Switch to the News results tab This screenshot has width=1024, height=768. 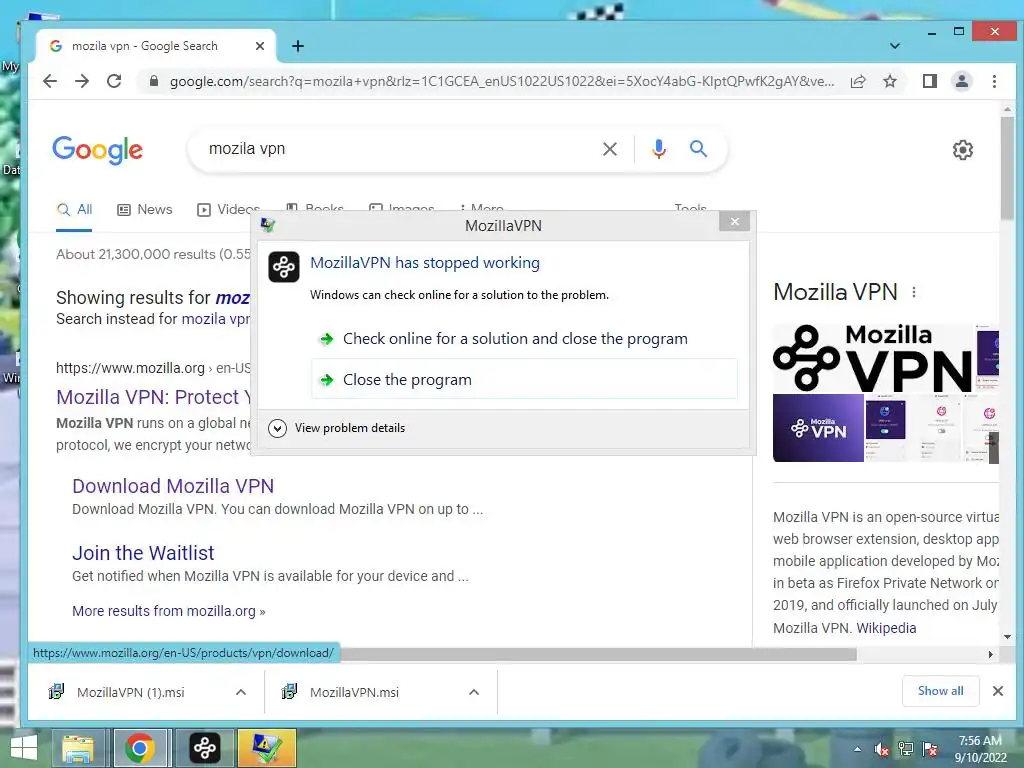pyautogui.click(x=144, y=210)
